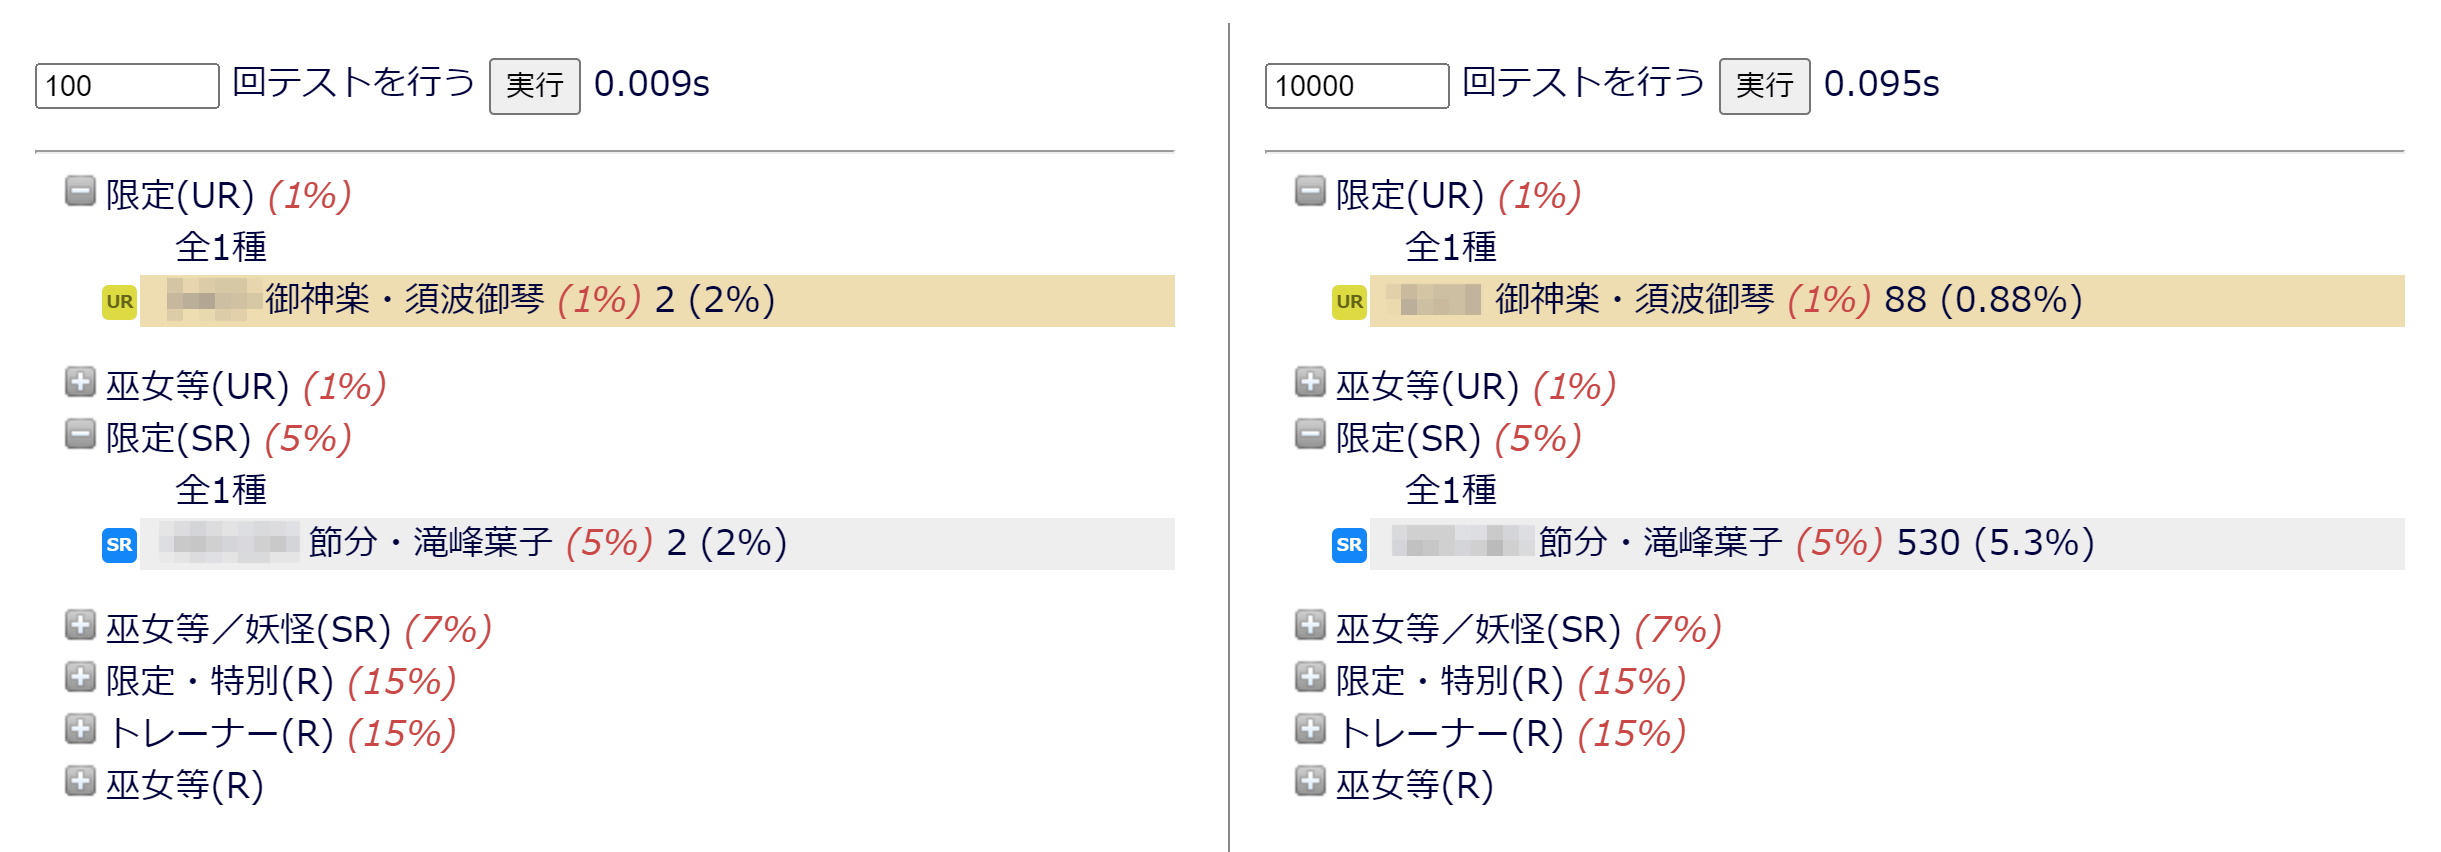This screenshot has width=2441, height=852.
Task: Click the UR badge in left panel
Action: (119, 302)
